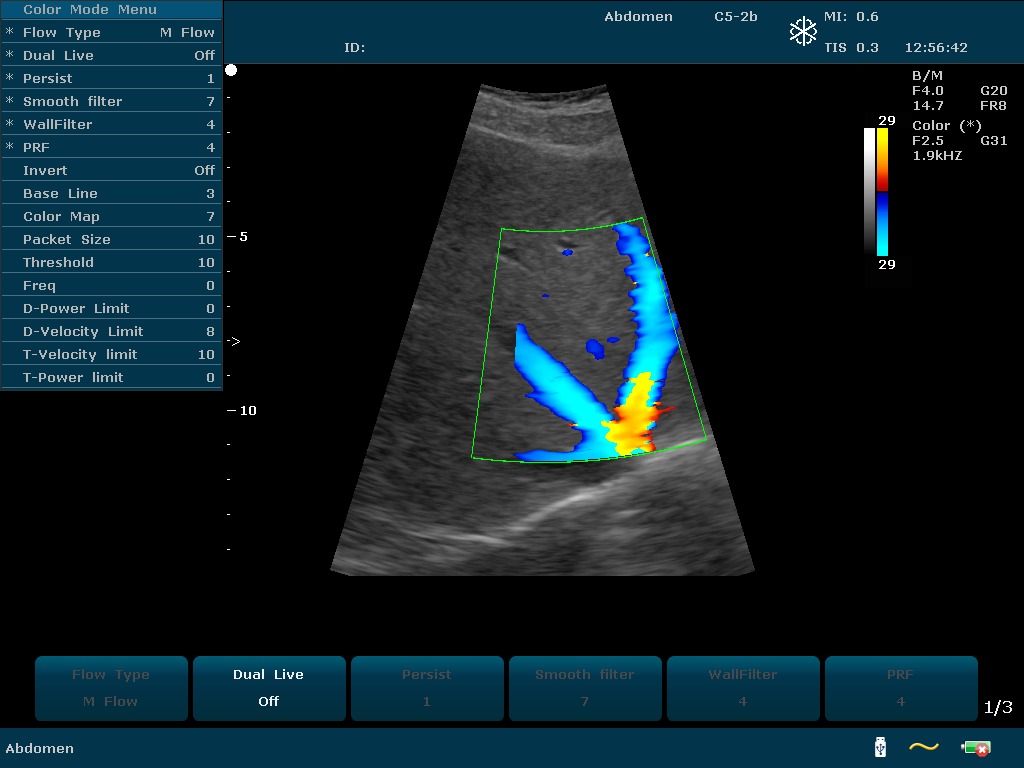Click the grayscale map bar

pos(869,190)
